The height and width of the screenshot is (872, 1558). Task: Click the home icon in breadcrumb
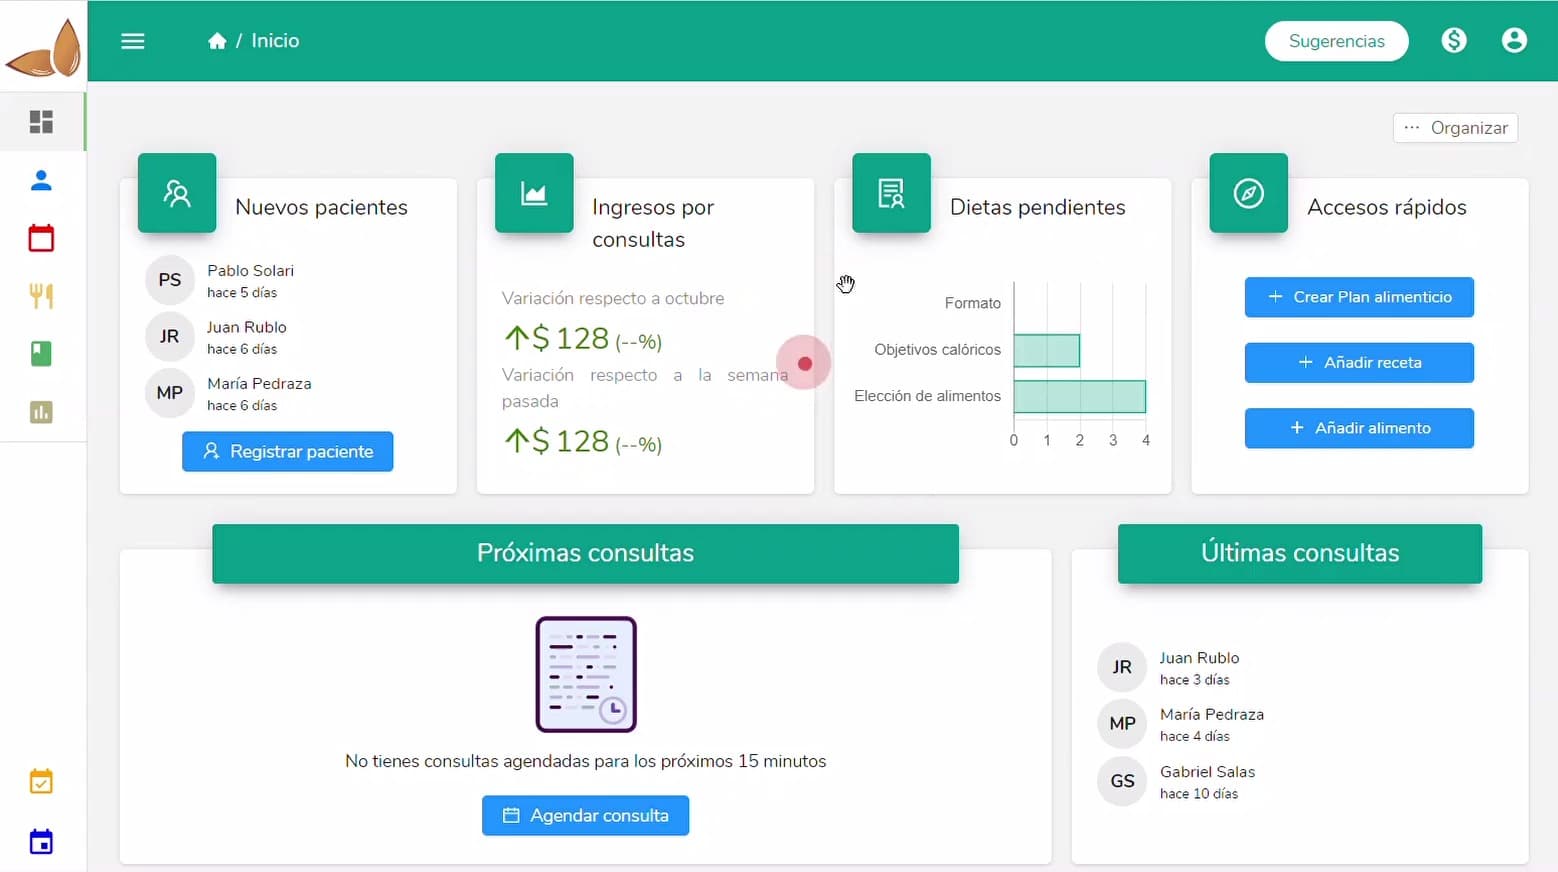pos(217,41)
